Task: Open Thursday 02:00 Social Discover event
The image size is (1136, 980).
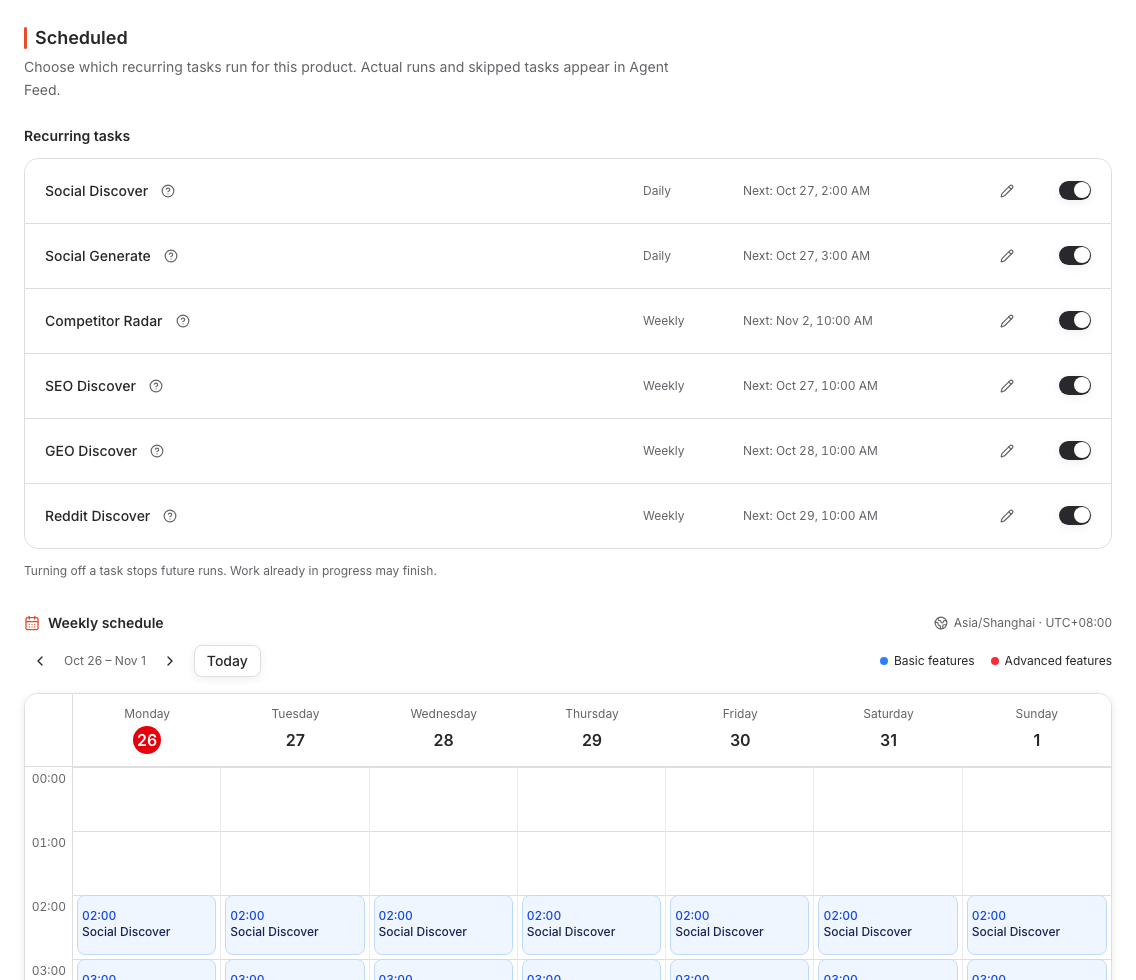Action: [591, 925]
